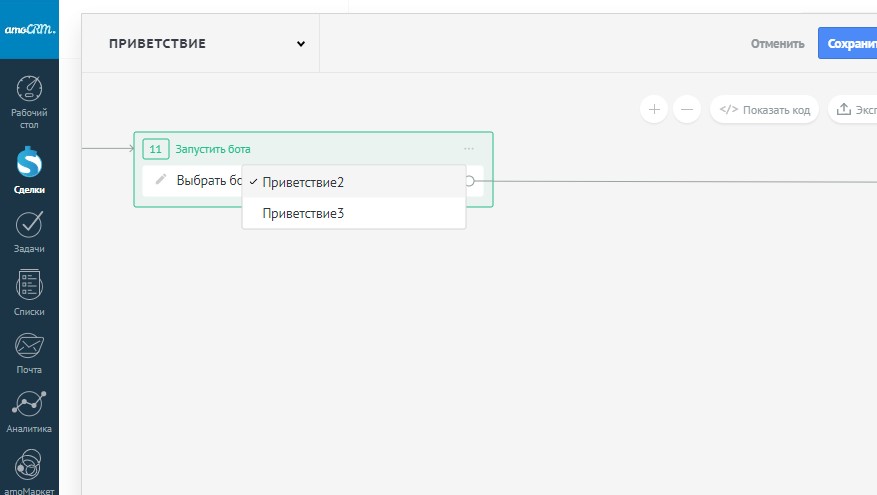Zoom in with the plus button

[x=654, y=109]
